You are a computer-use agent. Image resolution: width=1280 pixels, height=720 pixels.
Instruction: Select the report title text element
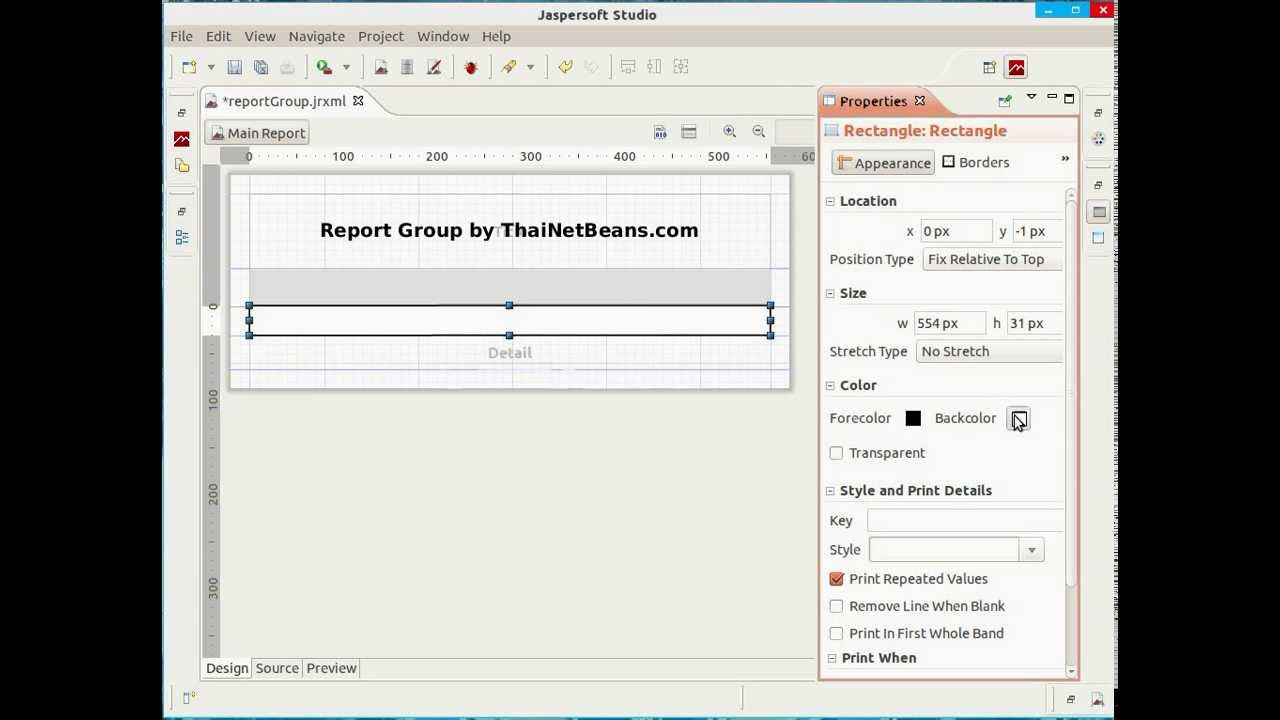click(x=509, y=230)
